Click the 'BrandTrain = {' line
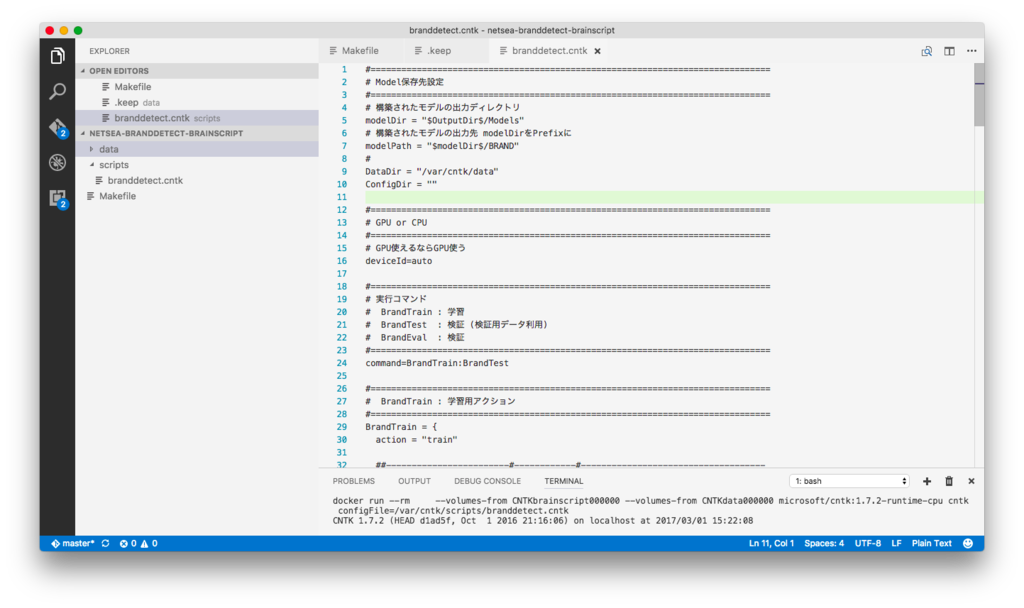 pos(401,427)
